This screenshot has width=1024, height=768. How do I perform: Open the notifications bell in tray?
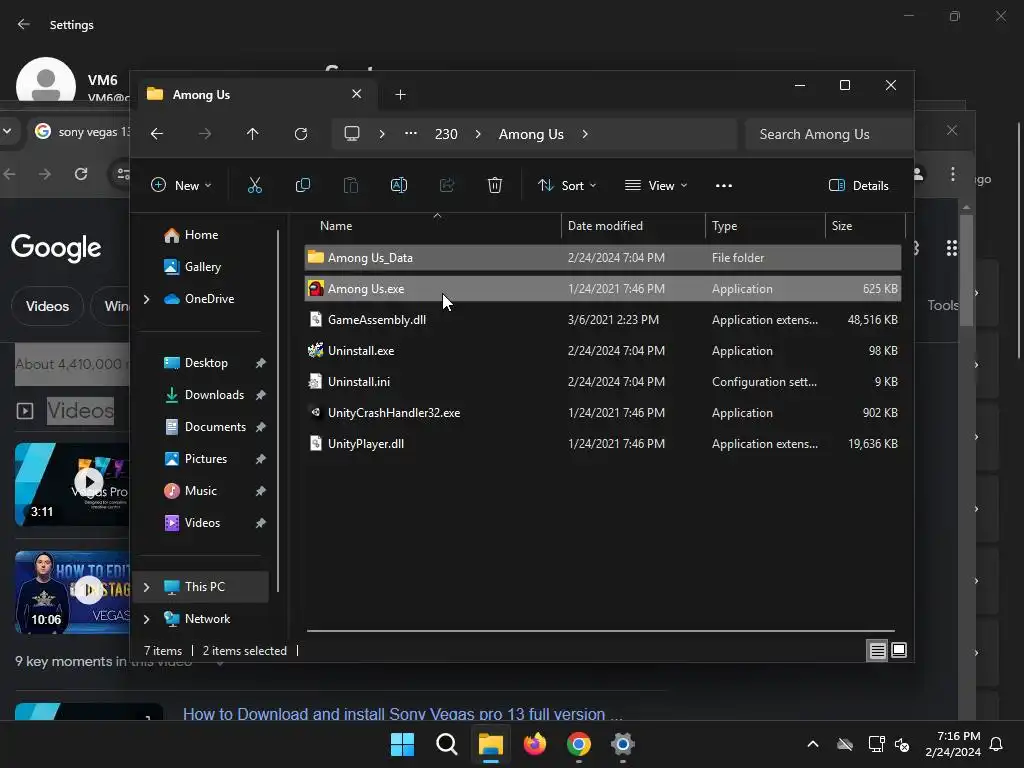click(997, 744)
